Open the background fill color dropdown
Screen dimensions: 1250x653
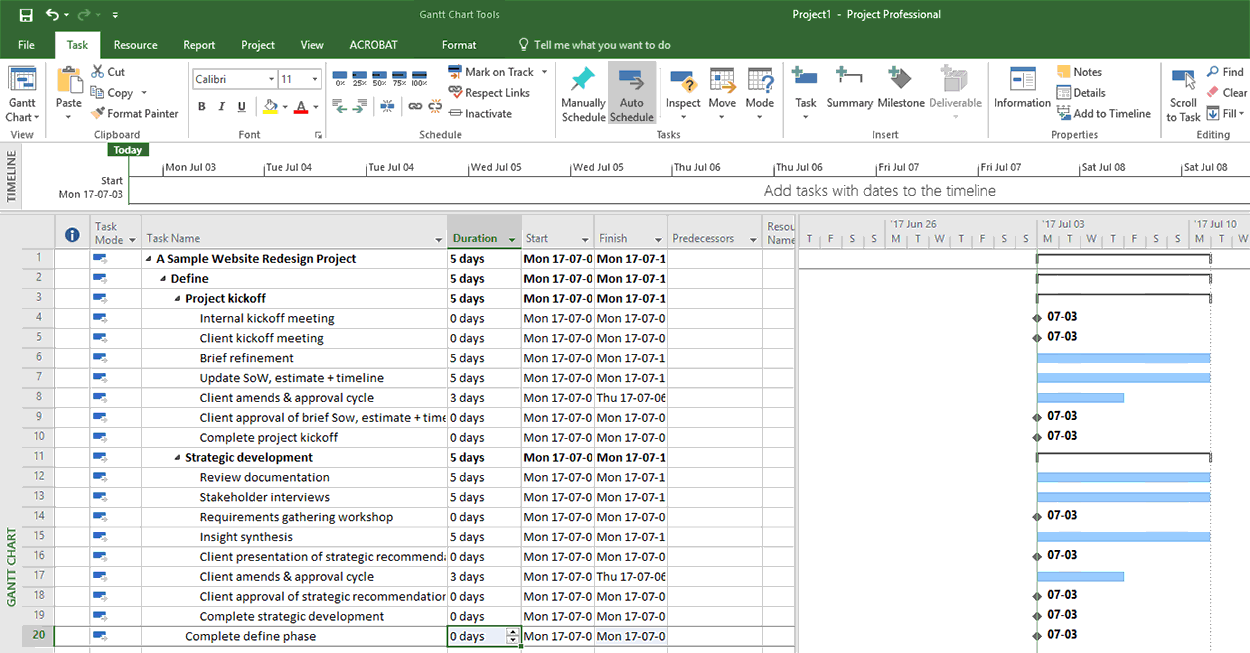point(285,107)
